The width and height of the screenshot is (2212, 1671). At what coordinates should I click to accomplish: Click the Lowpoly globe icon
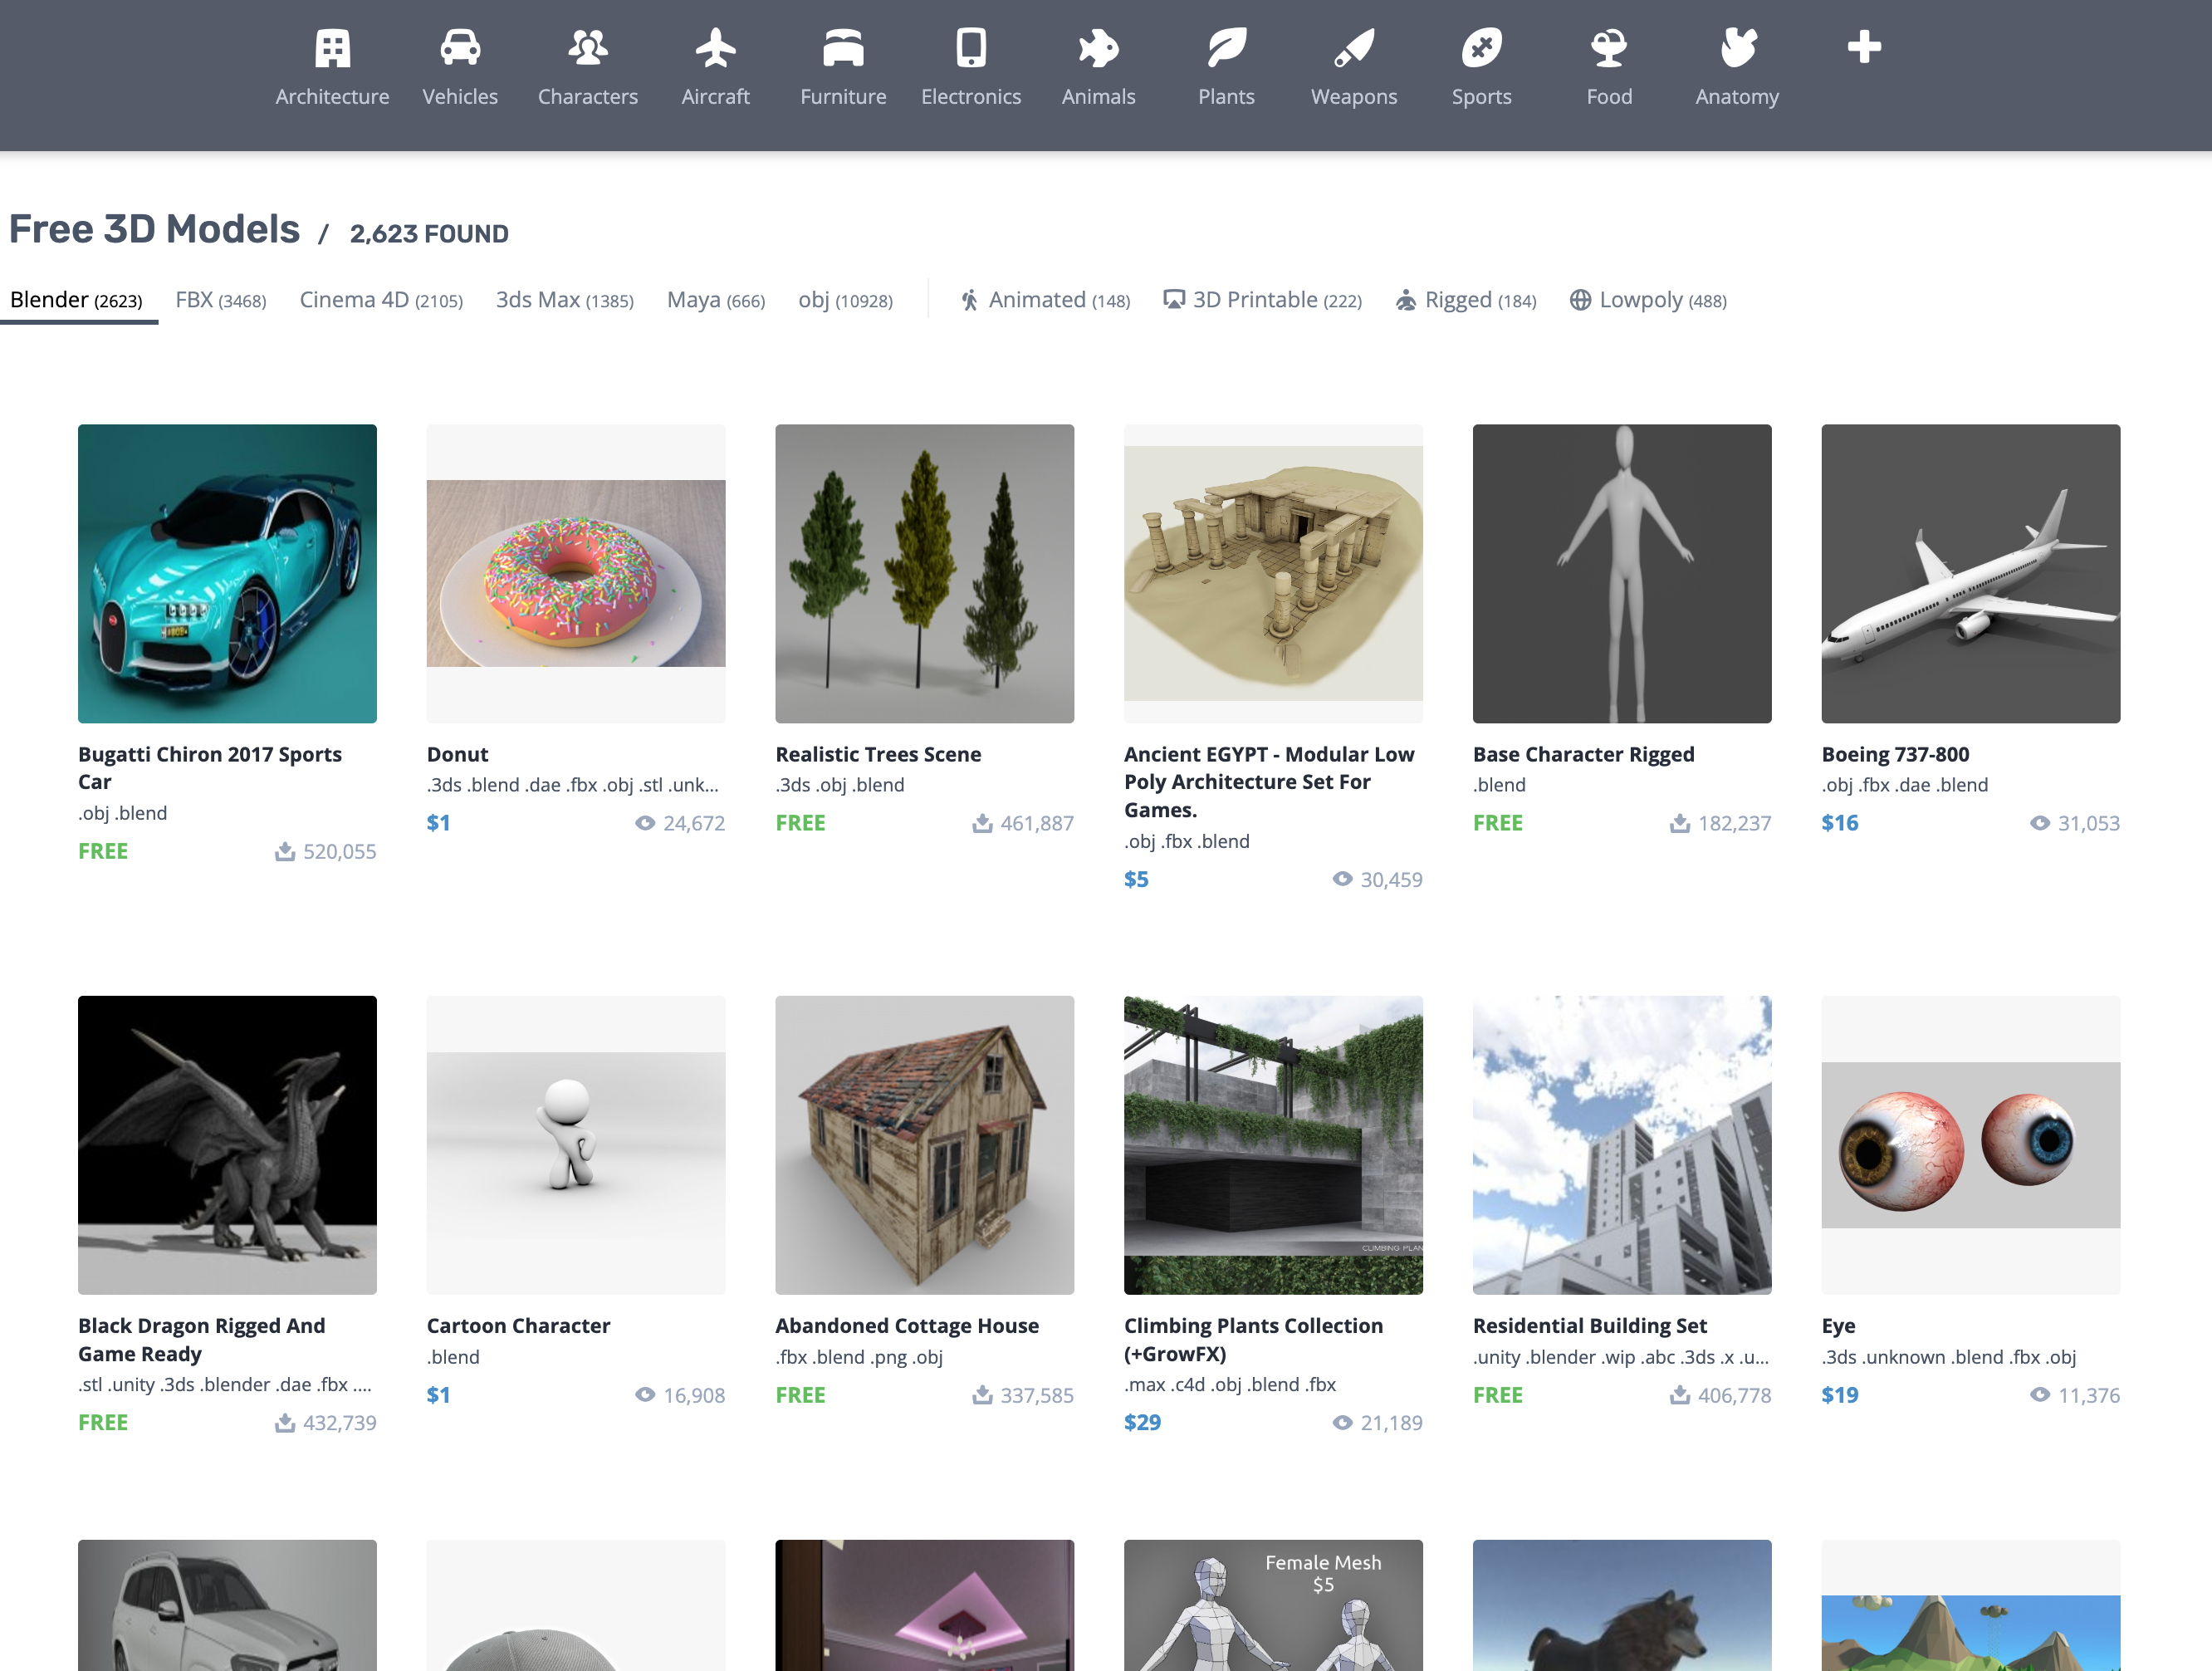coord(1580,300)
